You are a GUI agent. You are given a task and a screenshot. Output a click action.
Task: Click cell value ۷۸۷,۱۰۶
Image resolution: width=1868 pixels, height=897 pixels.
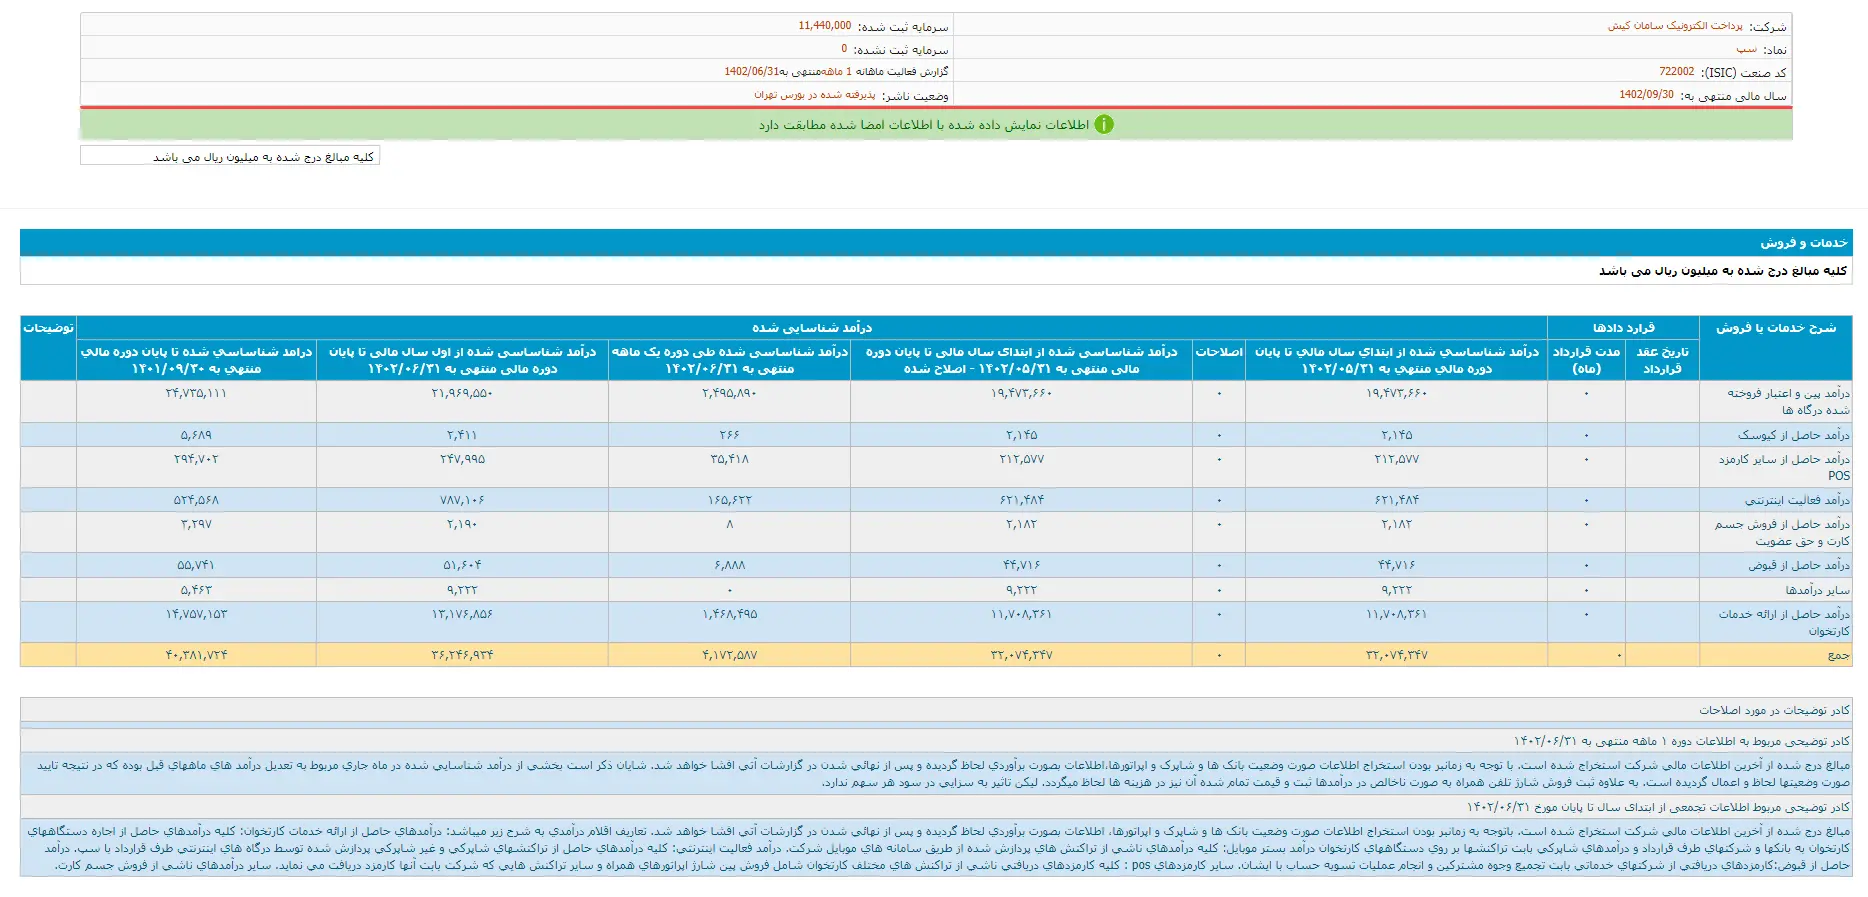coord(462,500)
